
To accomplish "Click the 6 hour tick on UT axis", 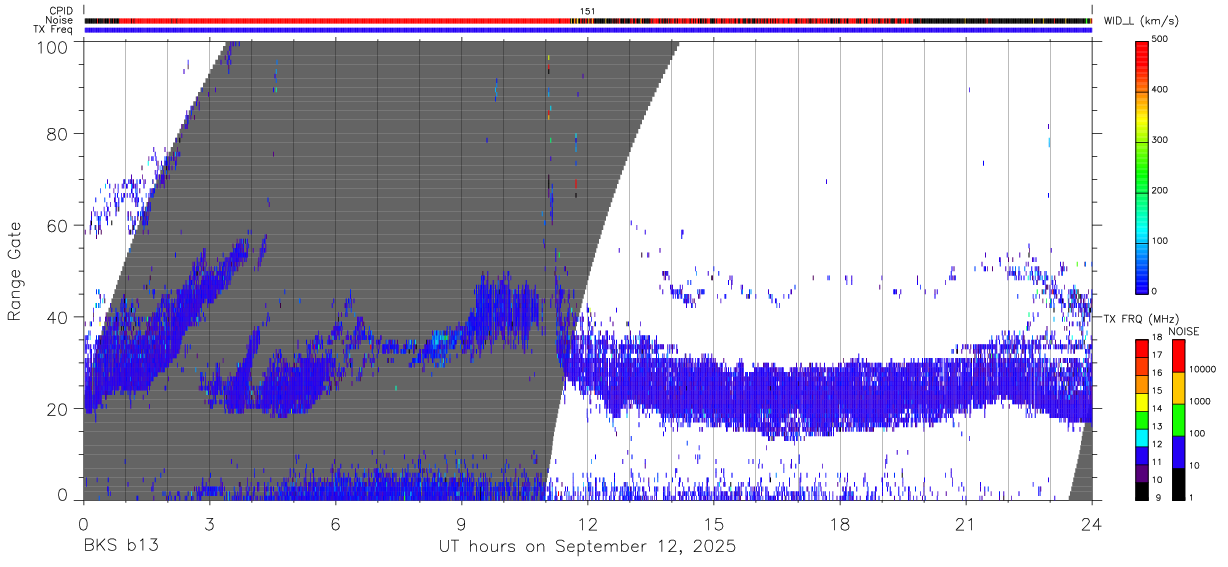I will click(335, 524).
